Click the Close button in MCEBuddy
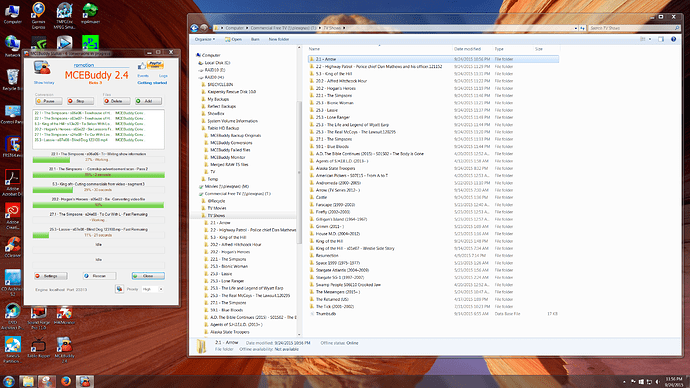690x388 pixels. pos(148,276)
